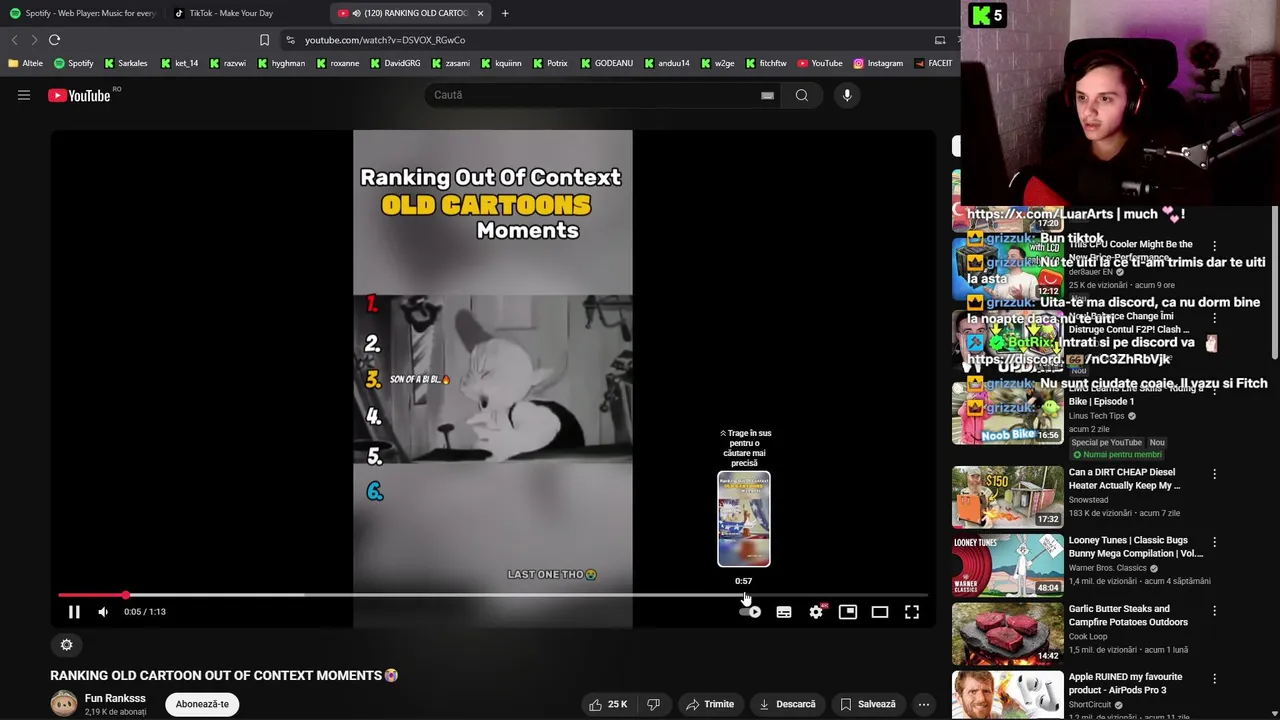Screen dimensions: 1280x720
Task: Toggle the autoplay switch in player controls
Action: [750, 612]
